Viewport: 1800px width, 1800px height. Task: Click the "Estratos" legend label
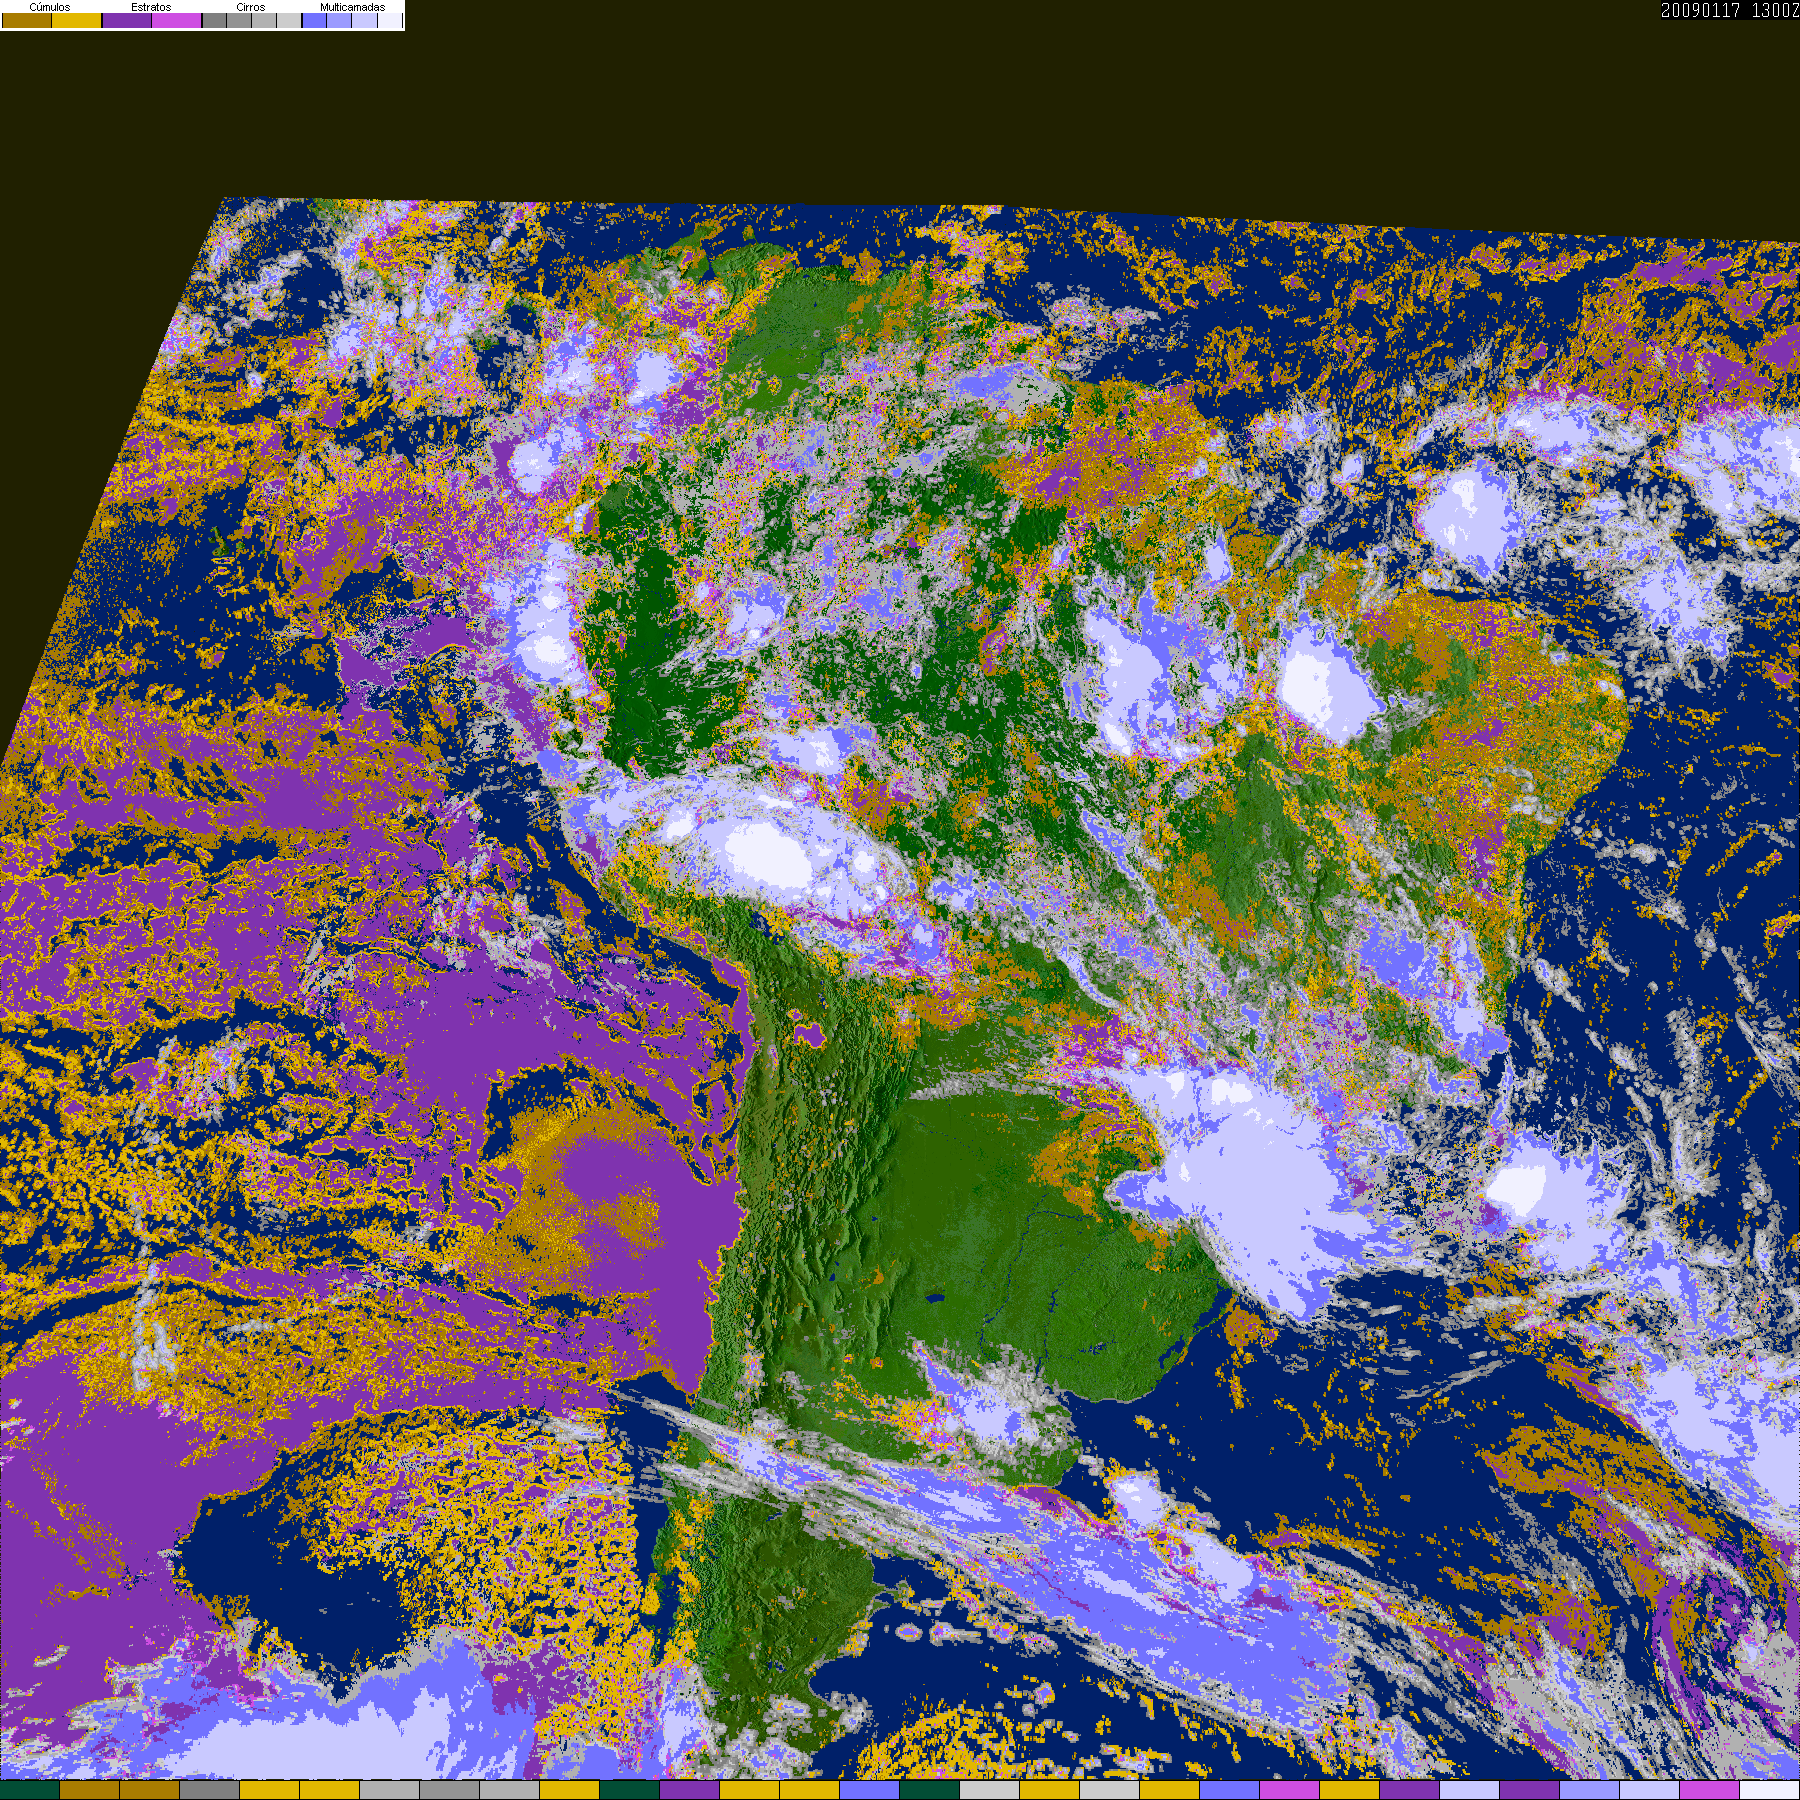point(151,7)
